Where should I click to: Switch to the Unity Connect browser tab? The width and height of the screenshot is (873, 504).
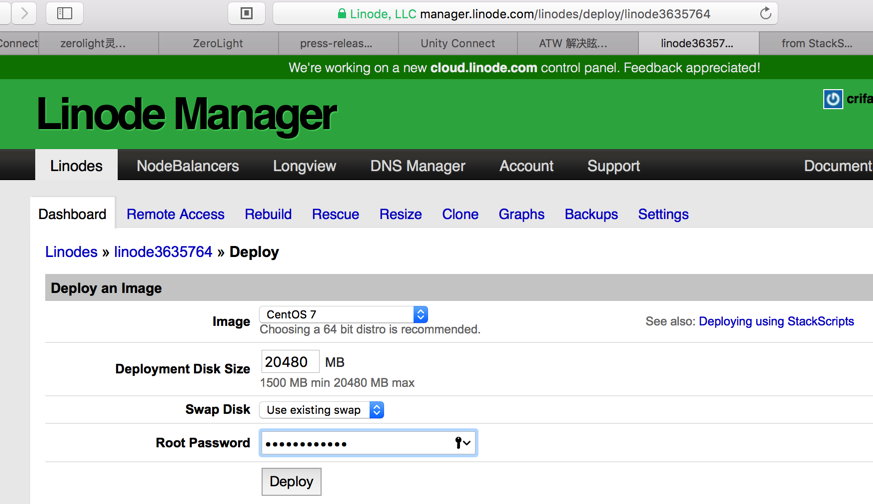[x=458, y=43]
